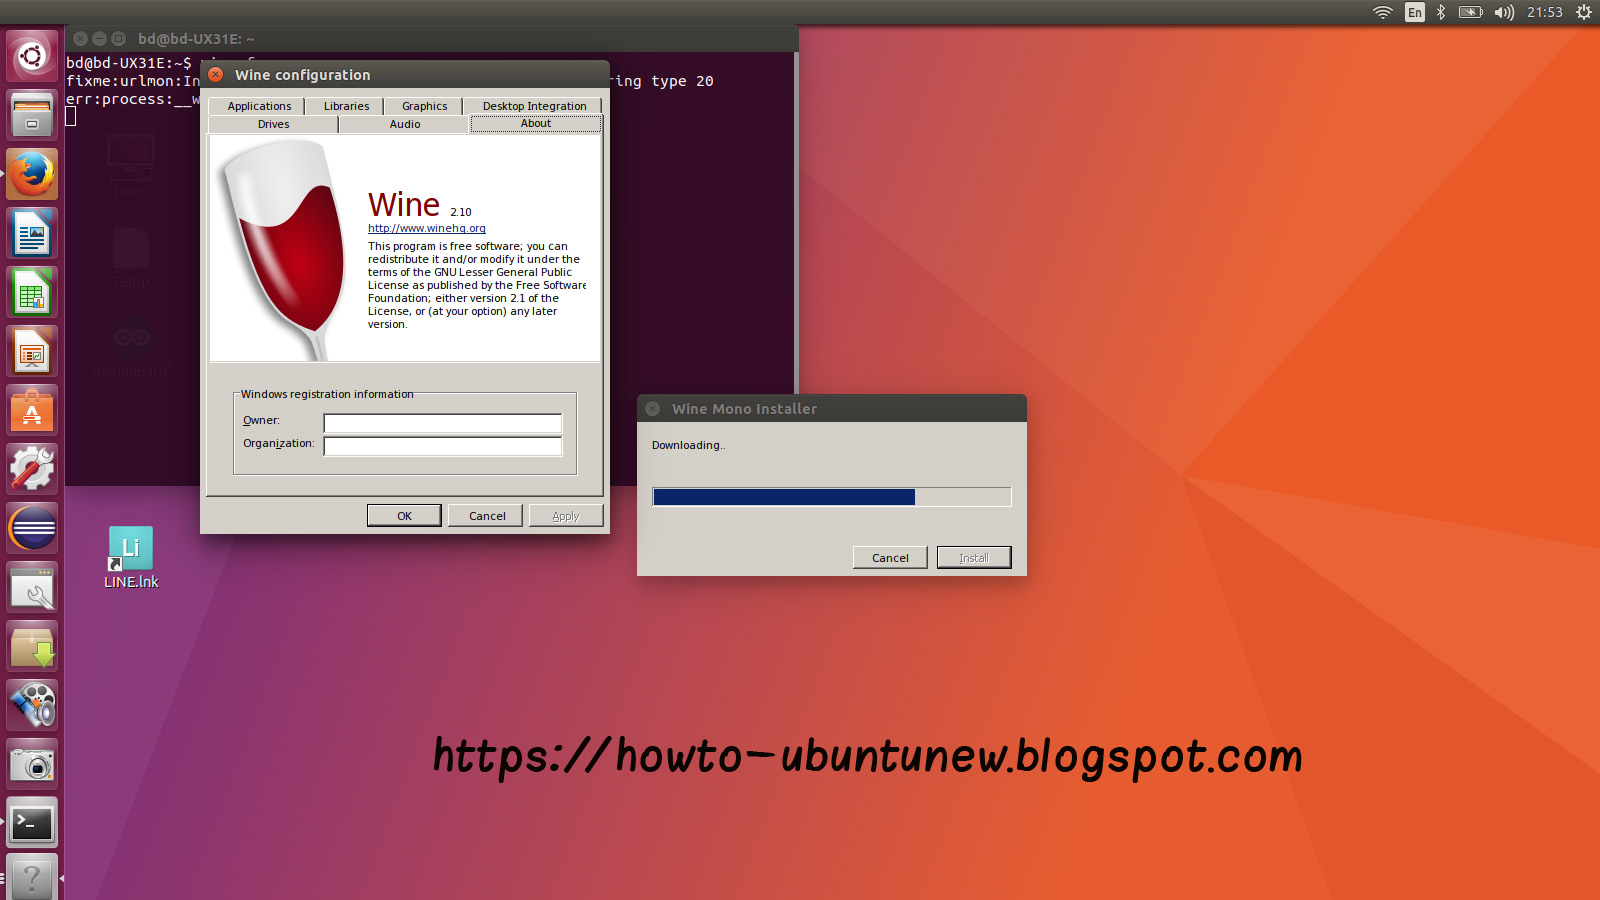Launch Firefox web browser
The image size is (1600, 900).
(32, 174)
